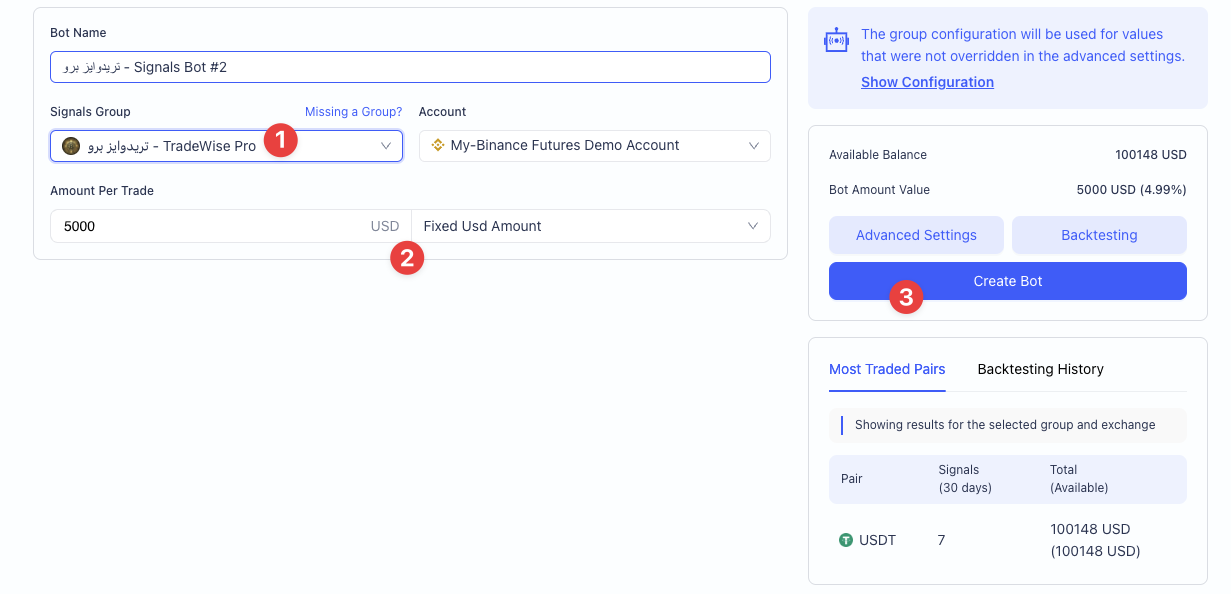Switch to the Most Traded Pairs tab
Image resolution: width=1231 pixels, height=594 pixels.
point(887,369)
